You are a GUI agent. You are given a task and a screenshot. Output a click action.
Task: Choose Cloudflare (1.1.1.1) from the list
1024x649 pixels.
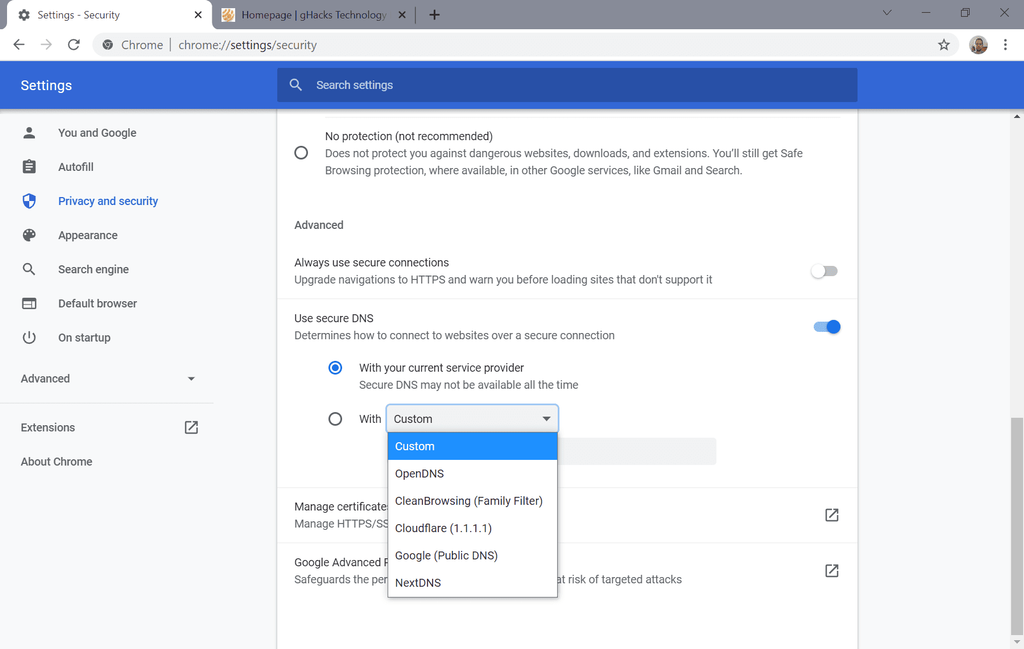(x=443, y=528)
